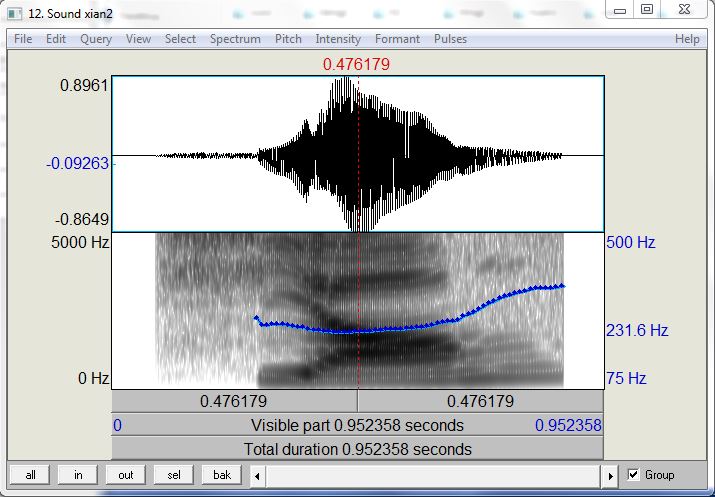Click the 'bak' button
The width and height of the screenshot is (715, 497).
222,475
